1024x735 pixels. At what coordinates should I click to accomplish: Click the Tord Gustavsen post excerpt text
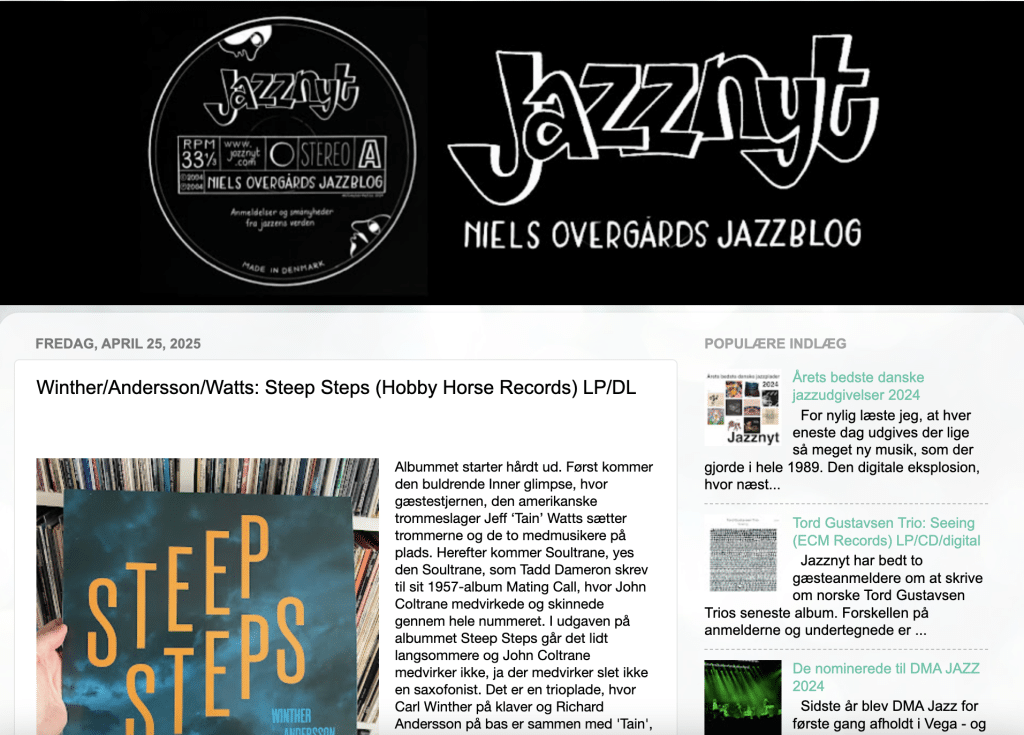click(x=844, y=595)
